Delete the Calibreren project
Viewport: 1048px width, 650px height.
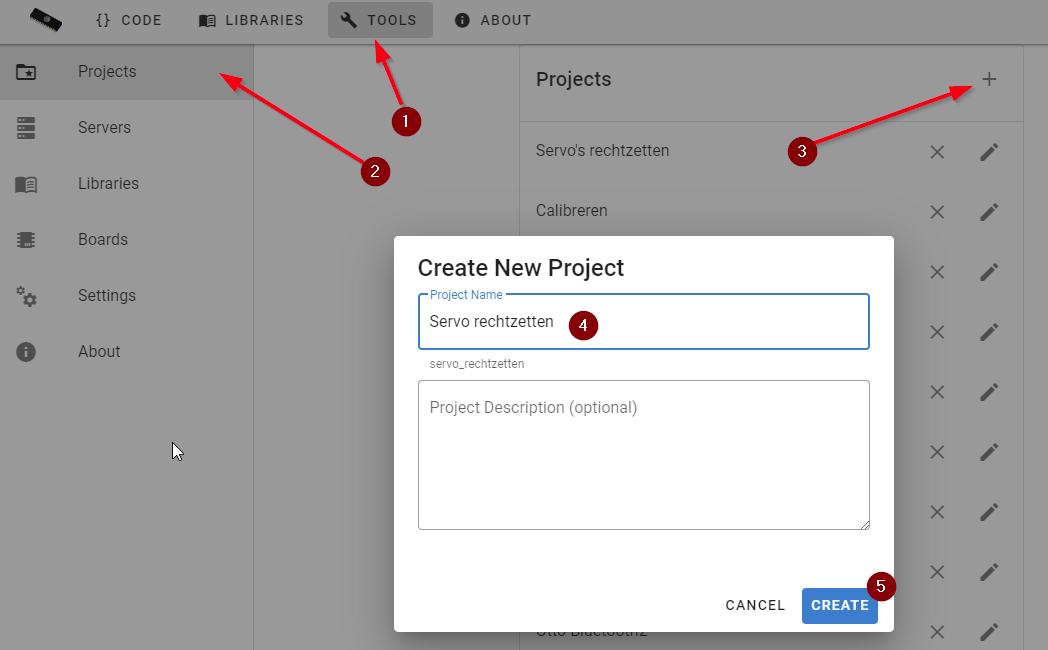coord(937,212)
